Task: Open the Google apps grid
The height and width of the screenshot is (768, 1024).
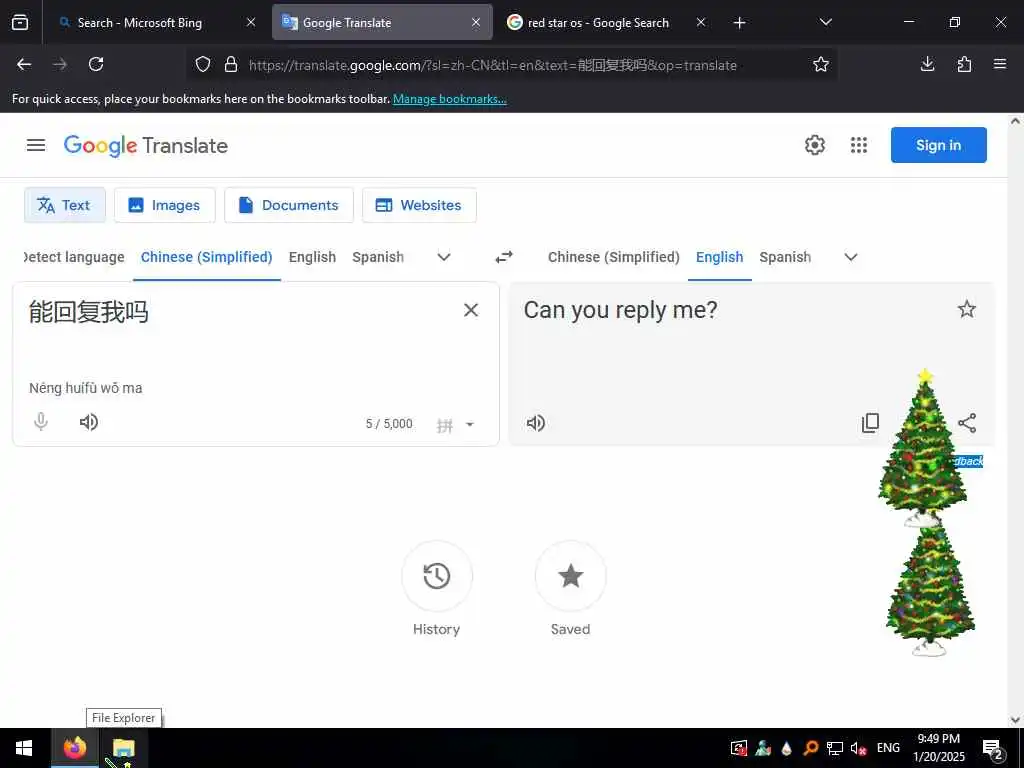Action: (859, 145)
